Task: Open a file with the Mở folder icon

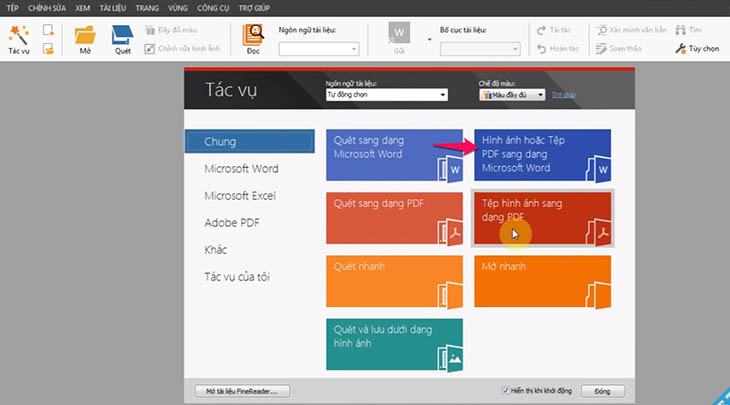Action: coord(85,40)
